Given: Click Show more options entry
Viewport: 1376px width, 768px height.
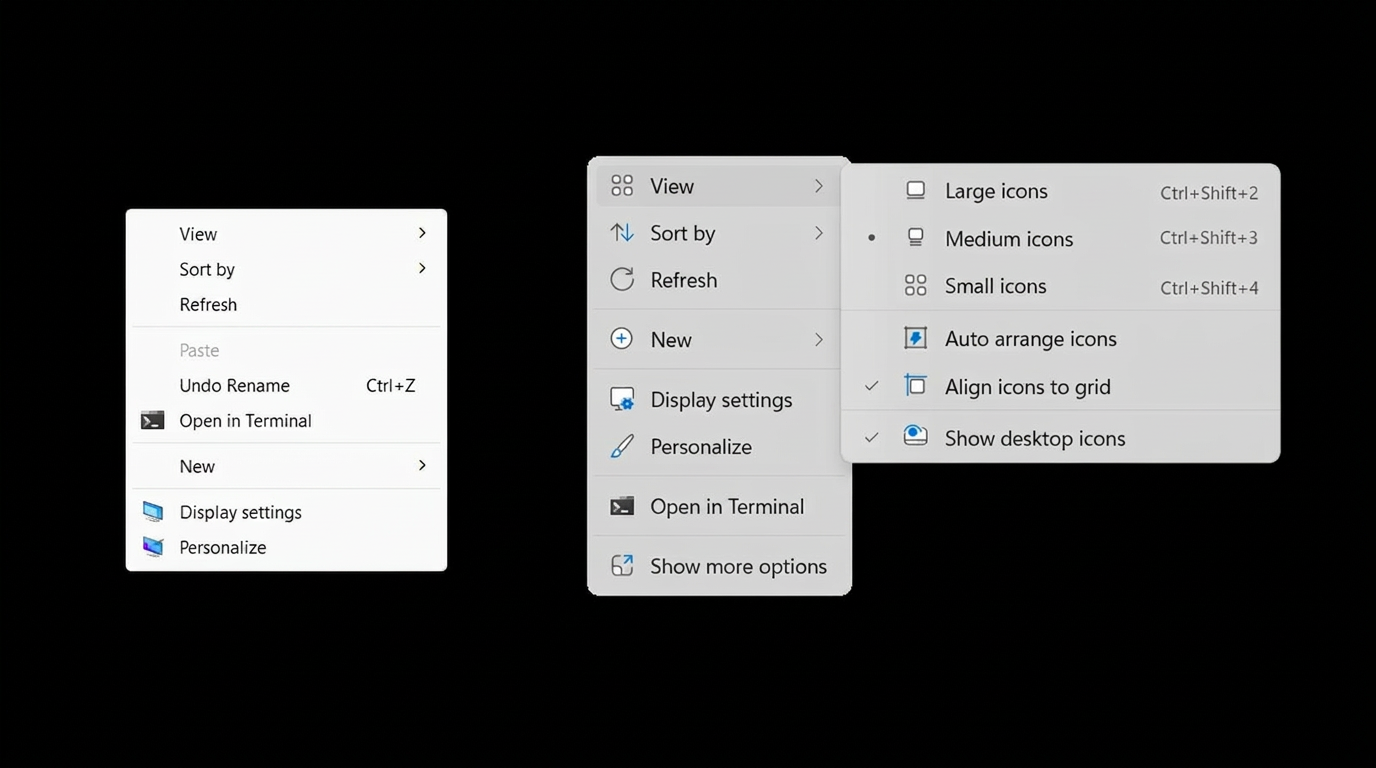Looking at the screenshot, I should (x=719, y=566).
